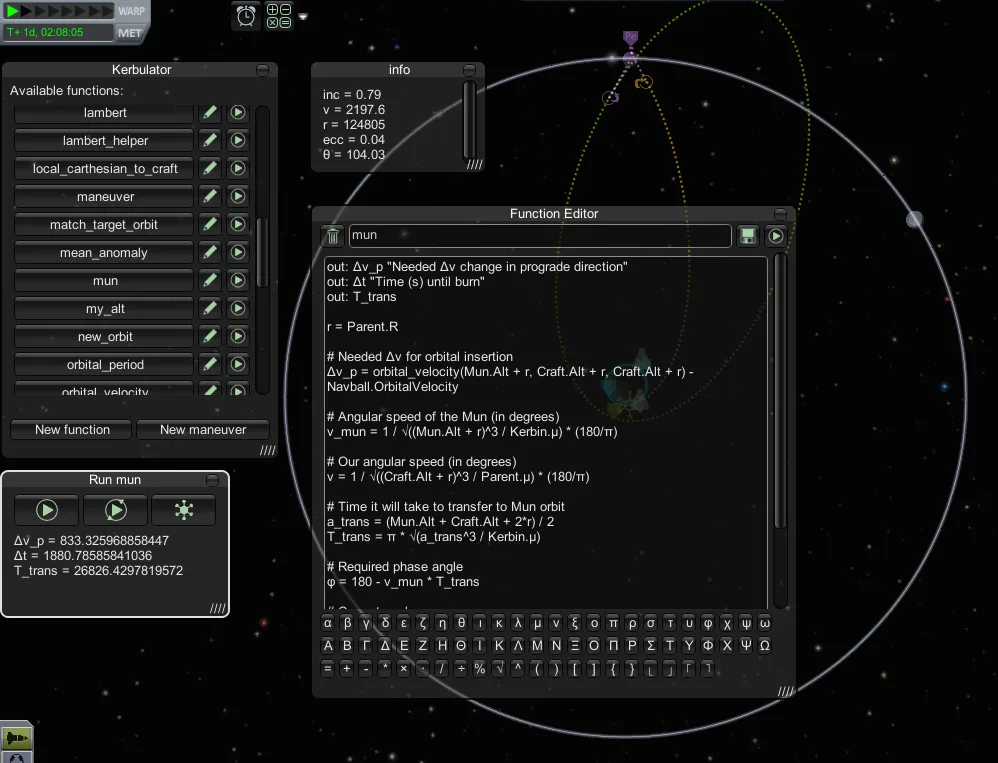Click inside the function code text area
The width and height of the screenshot is (998, 763).
pos(546,433)
